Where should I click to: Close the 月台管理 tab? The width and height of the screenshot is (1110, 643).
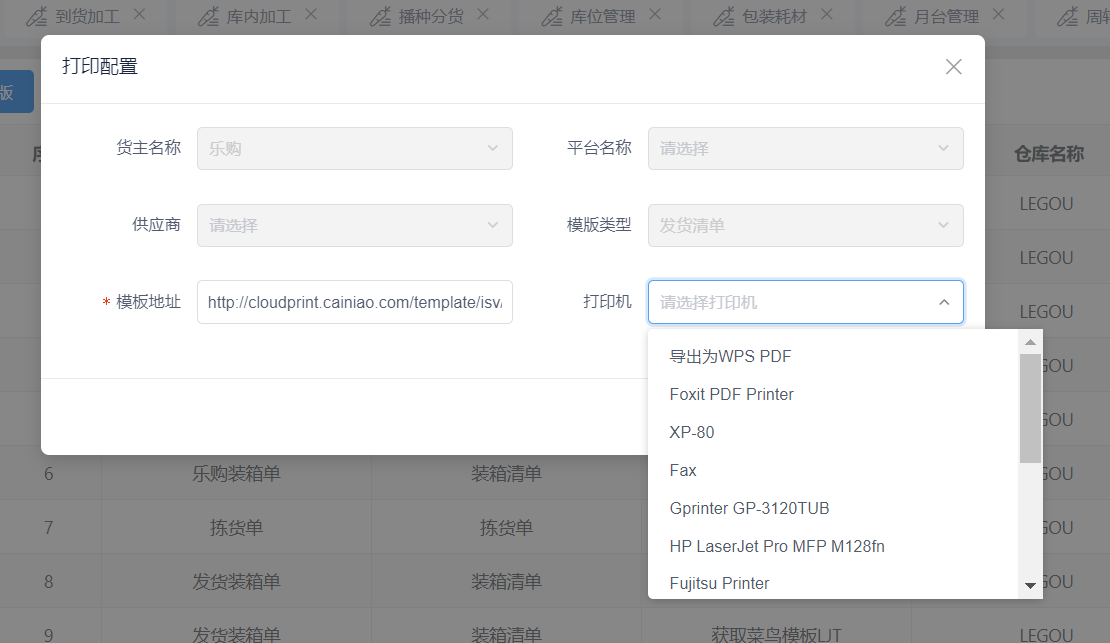[x=998, y=14]
